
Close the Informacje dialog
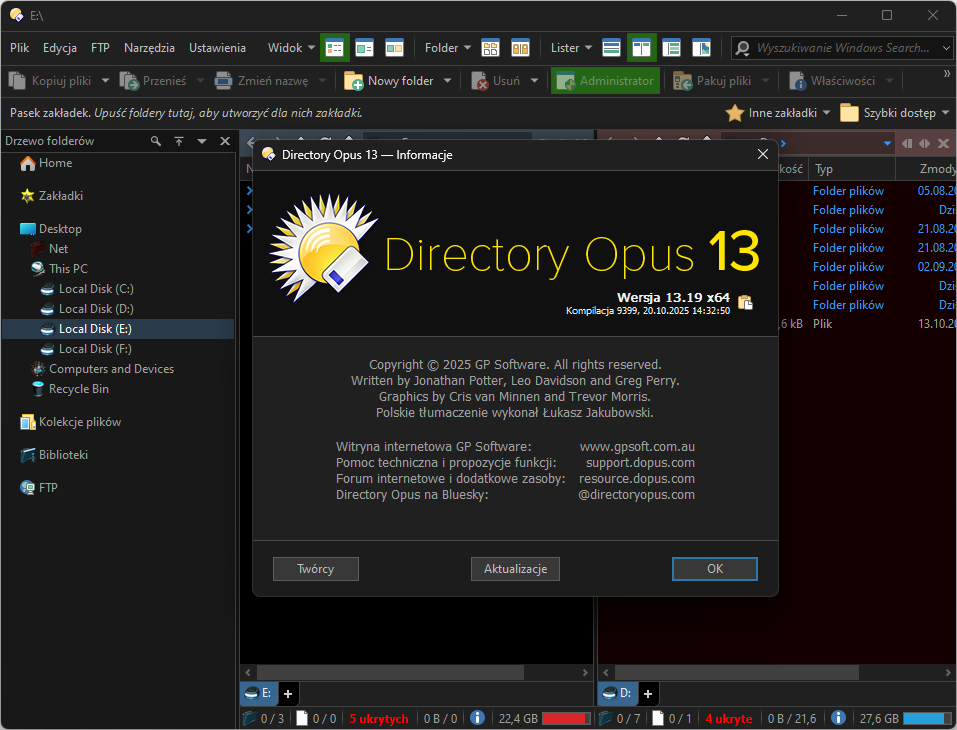[x=762, y=154]
